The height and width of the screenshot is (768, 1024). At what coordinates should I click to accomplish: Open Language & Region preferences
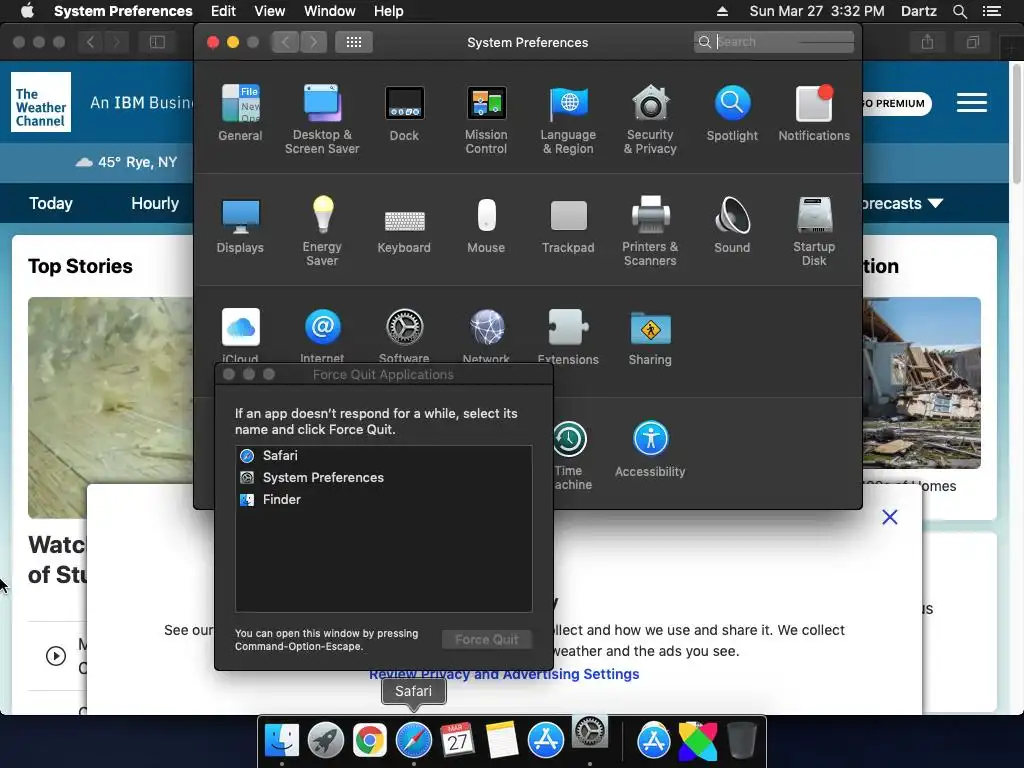pyautogui.click(x=568, y=120)
